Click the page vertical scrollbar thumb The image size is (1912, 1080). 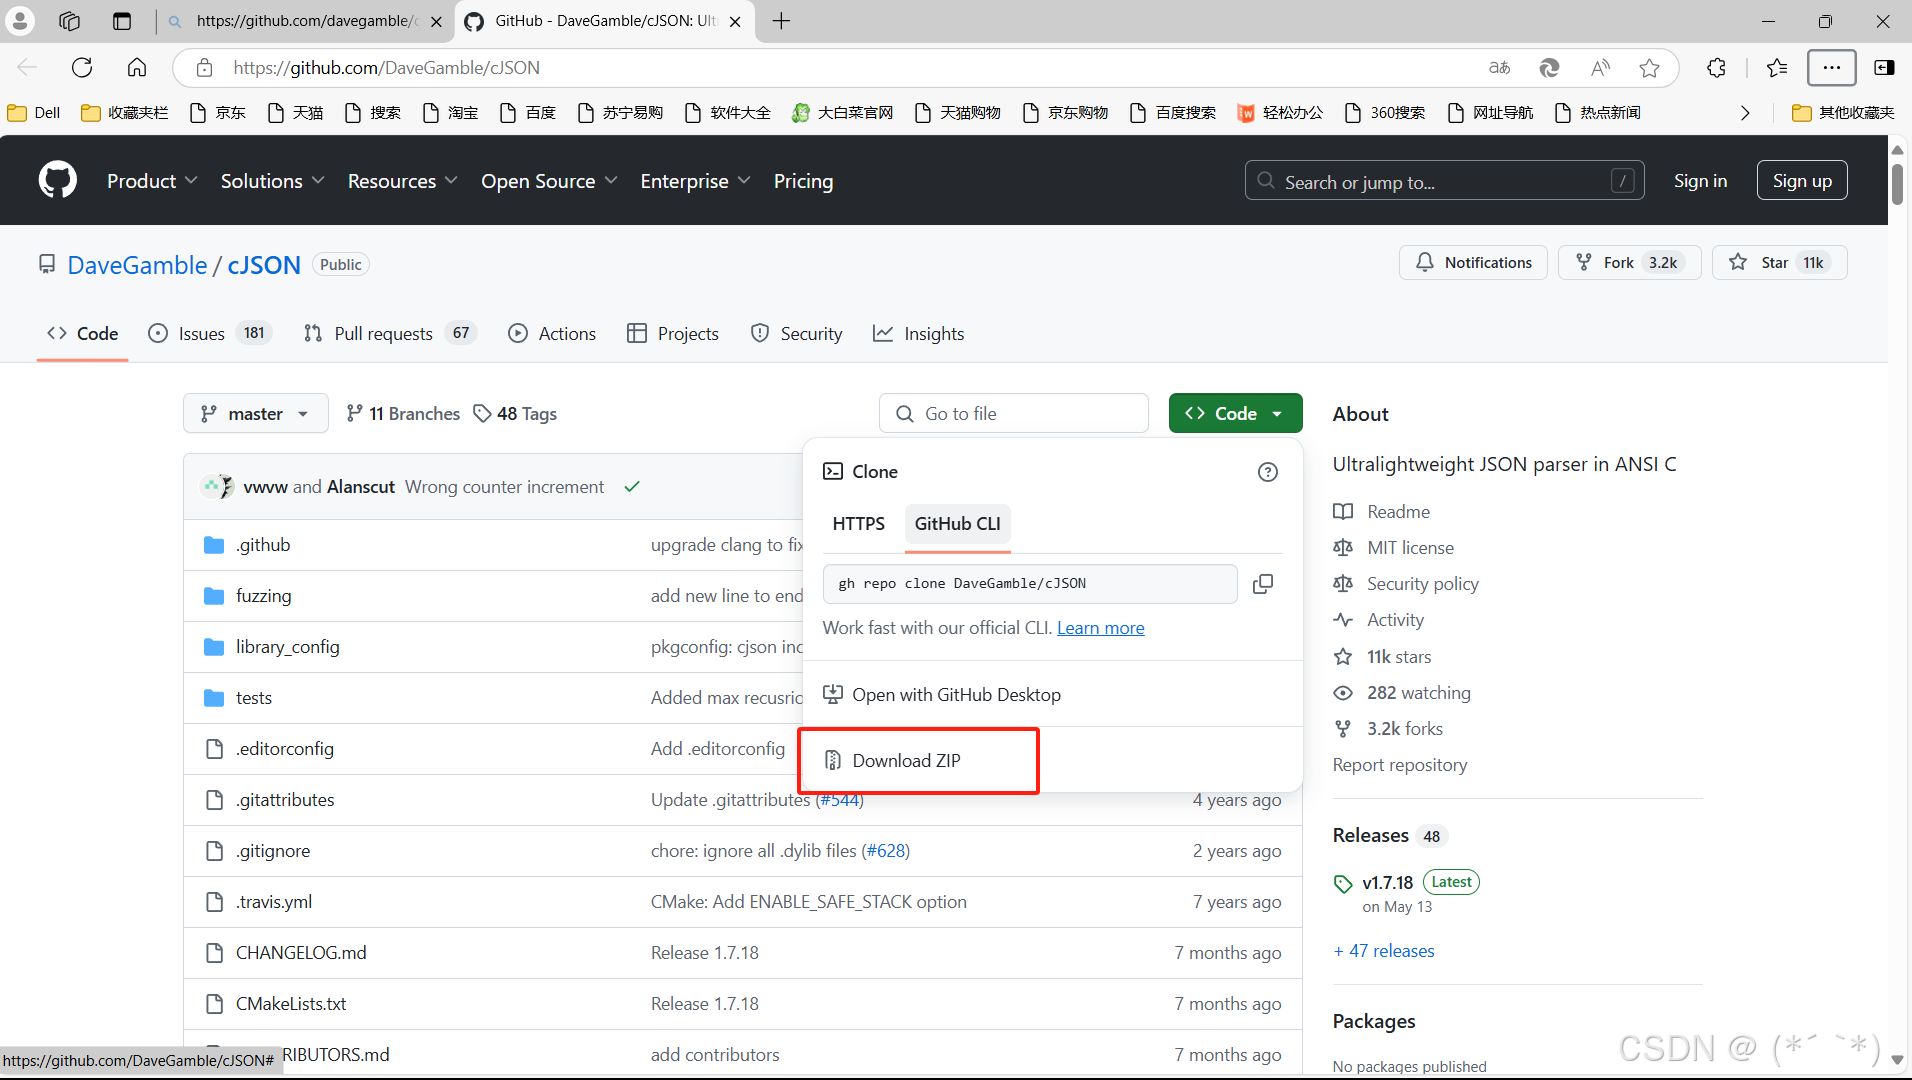(x=1897, y=183)
